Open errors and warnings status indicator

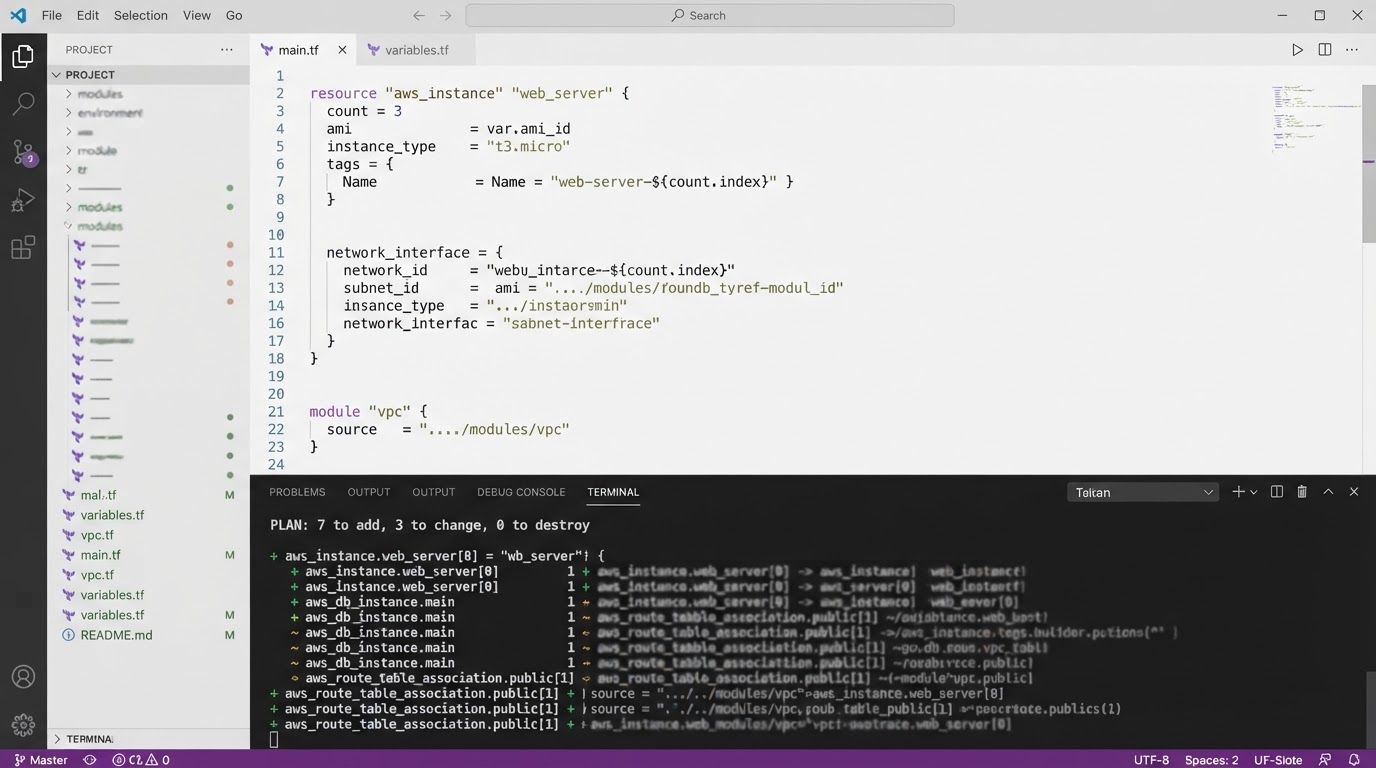tap(140, 759)
